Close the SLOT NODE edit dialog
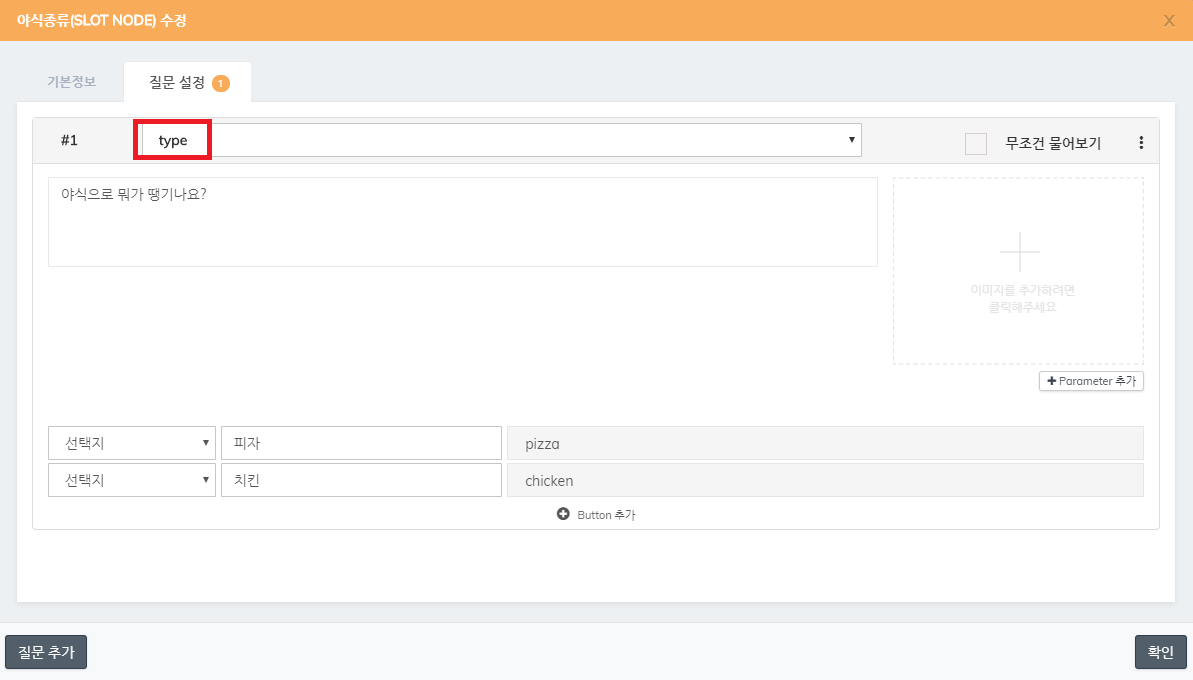Screen dimensions: 1193x680 [1169, 21]
